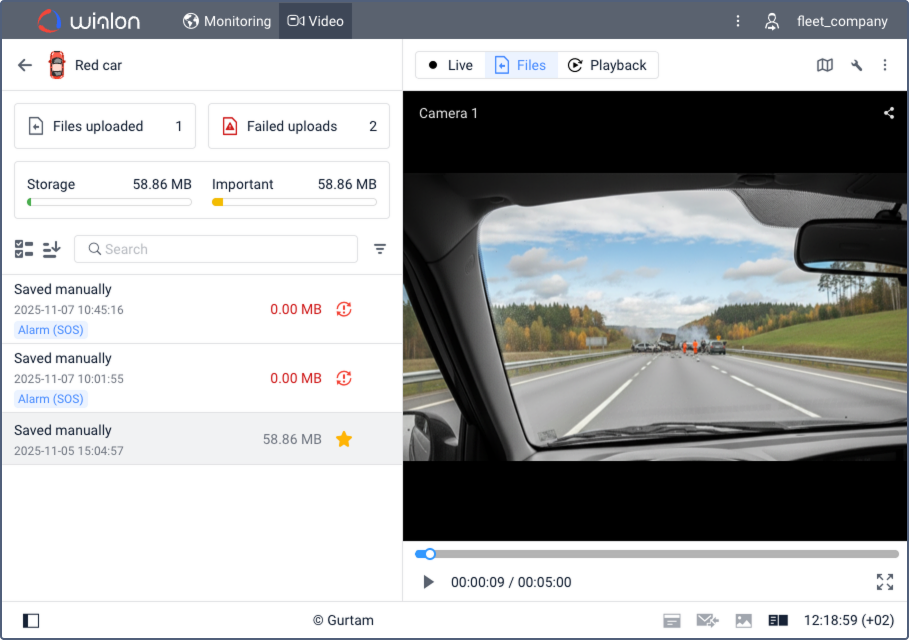Open the image viewer icon

coord(743,620)
